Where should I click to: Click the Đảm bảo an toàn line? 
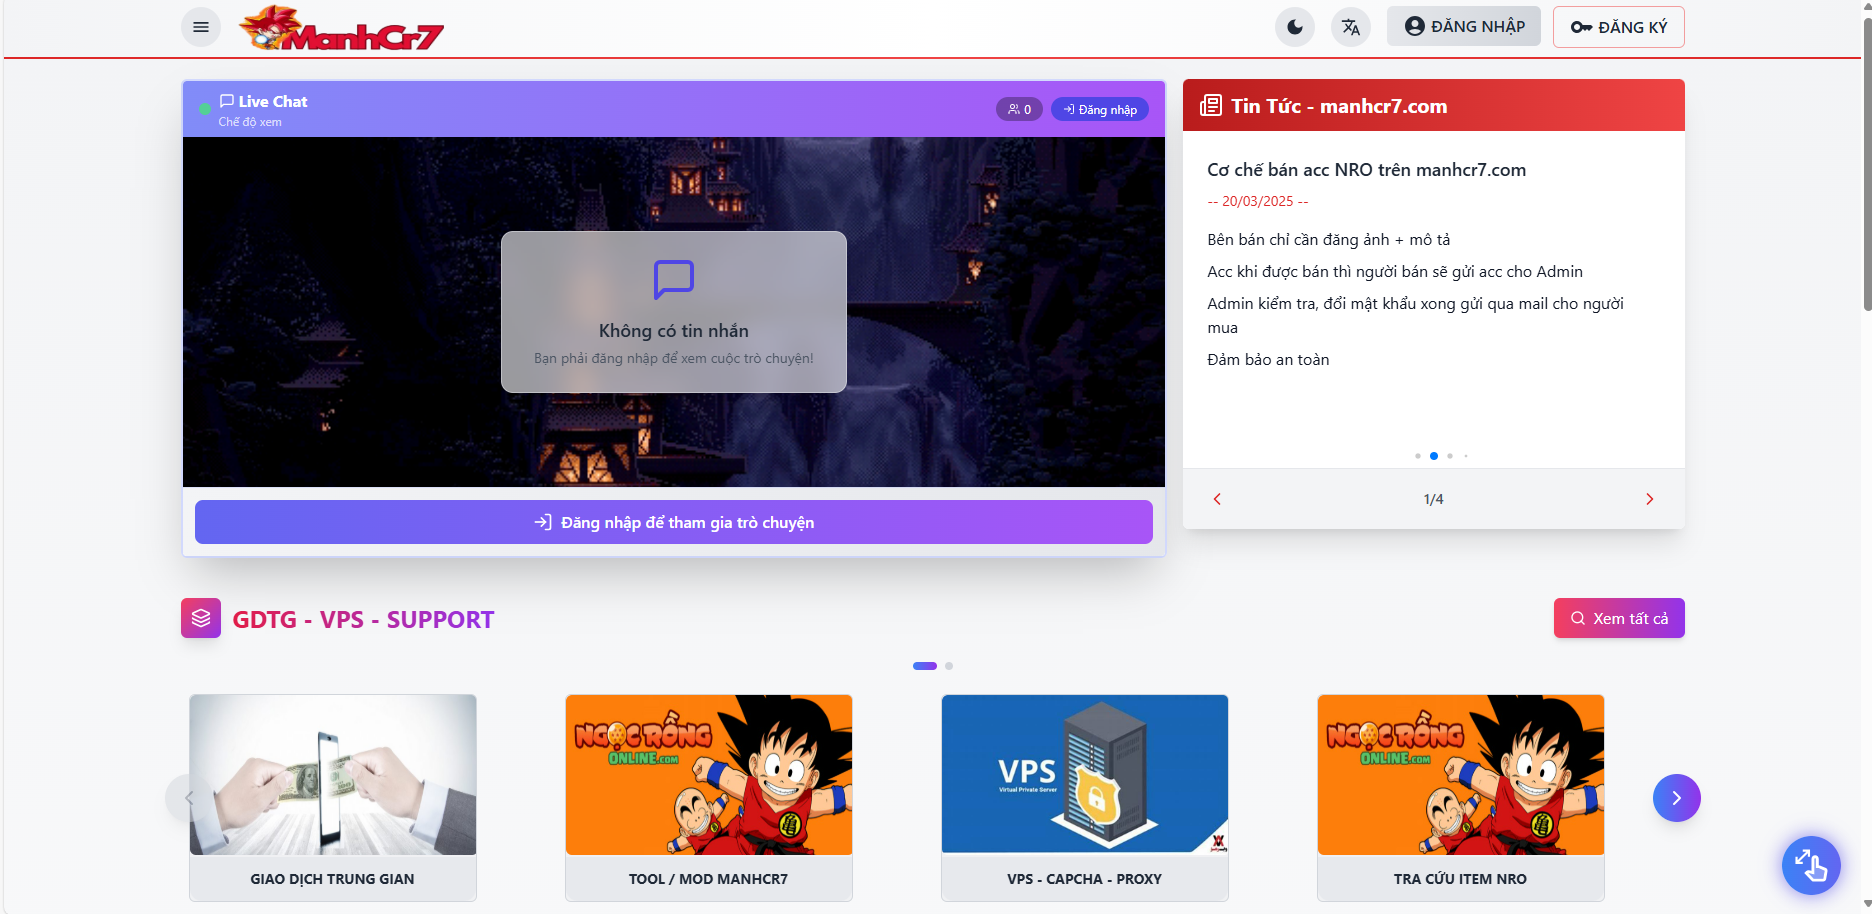(1268, 360)
